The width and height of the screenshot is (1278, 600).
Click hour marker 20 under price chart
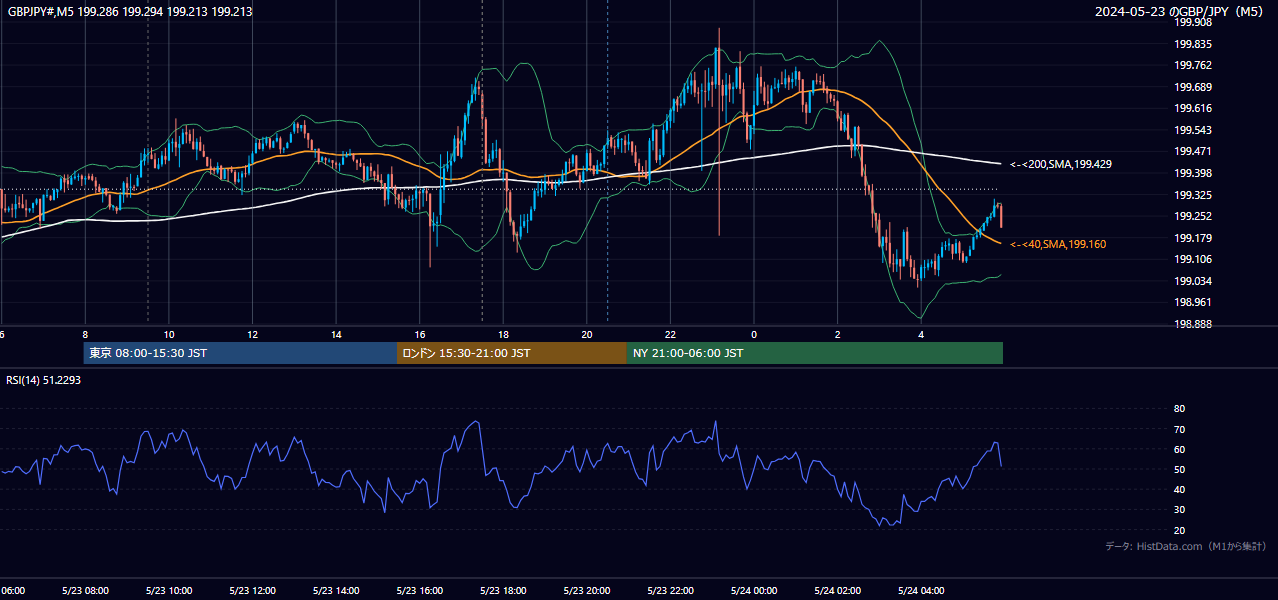pyautogui.click(x=587, y=335)
